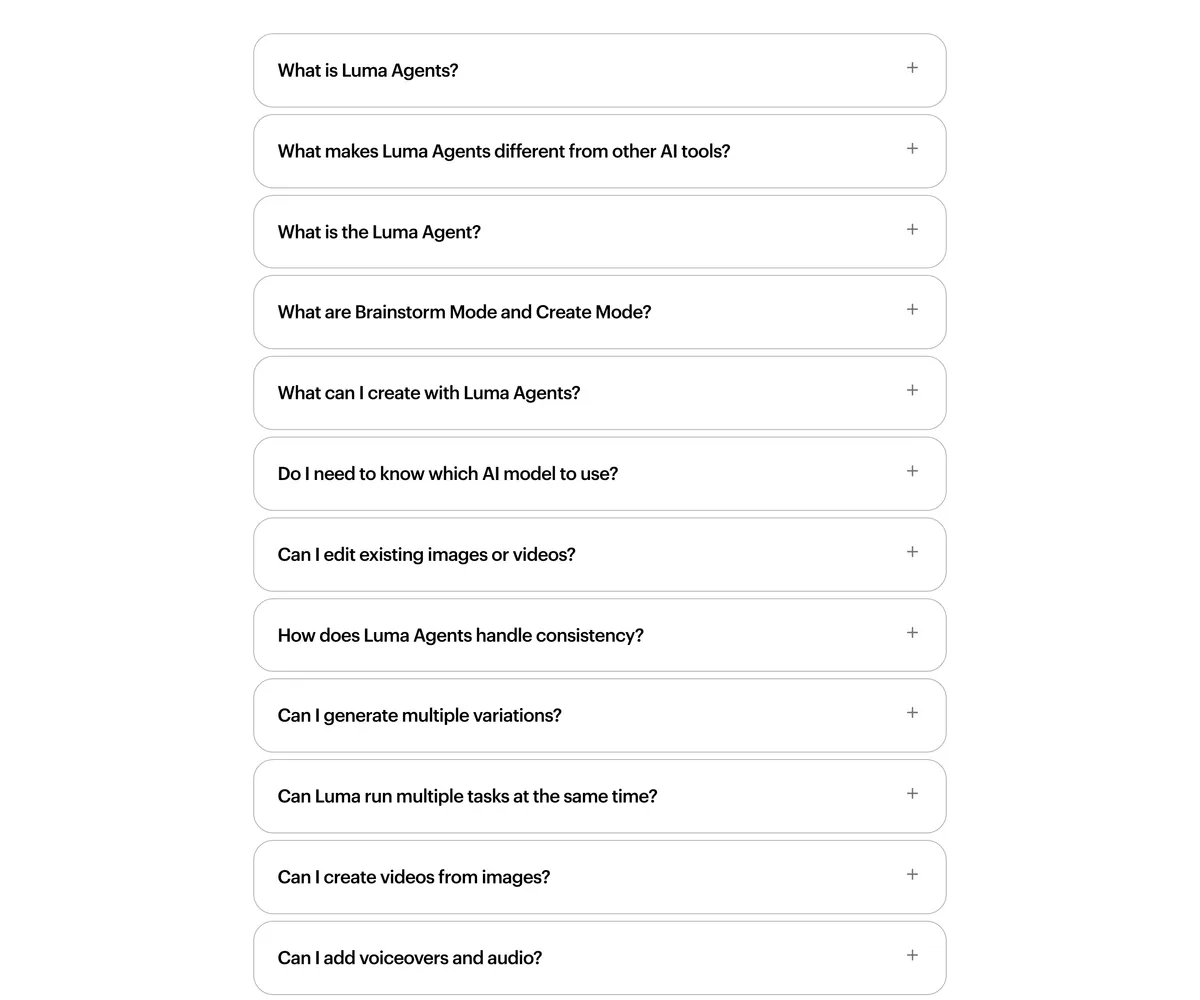Click plus icon next to voiceovers and audio
This screenshot has height=1000, width=1200.
point(912,955)
